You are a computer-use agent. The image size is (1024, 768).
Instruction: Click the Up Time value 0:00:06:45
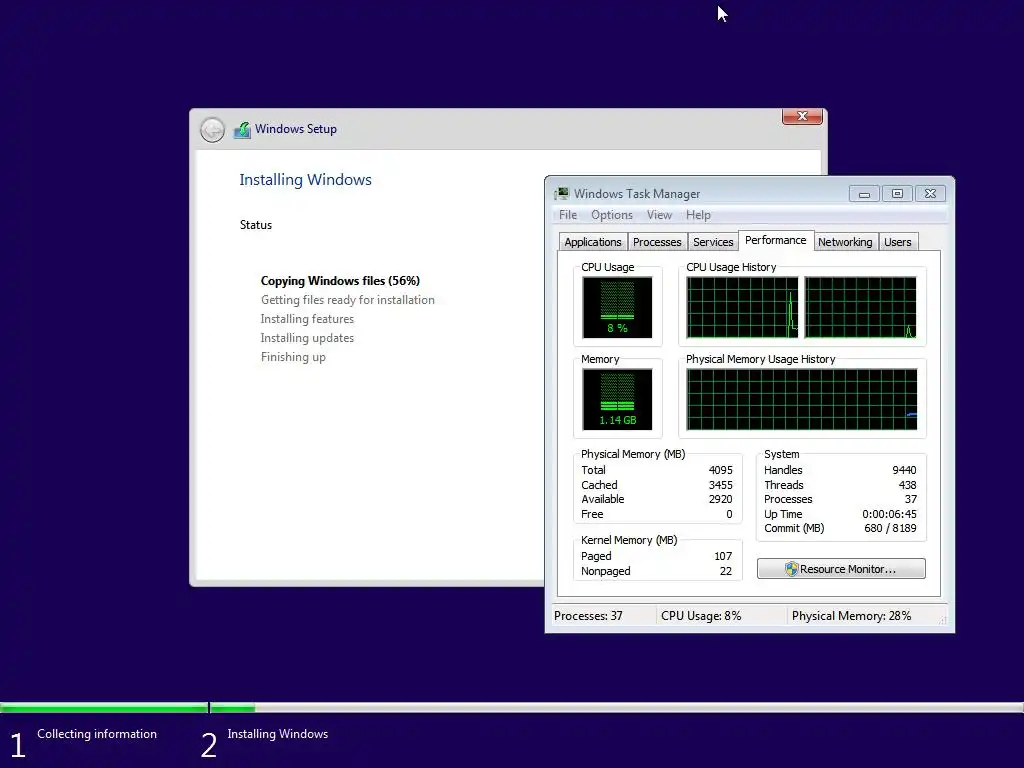pyautogui.click(x=889, y=514)
